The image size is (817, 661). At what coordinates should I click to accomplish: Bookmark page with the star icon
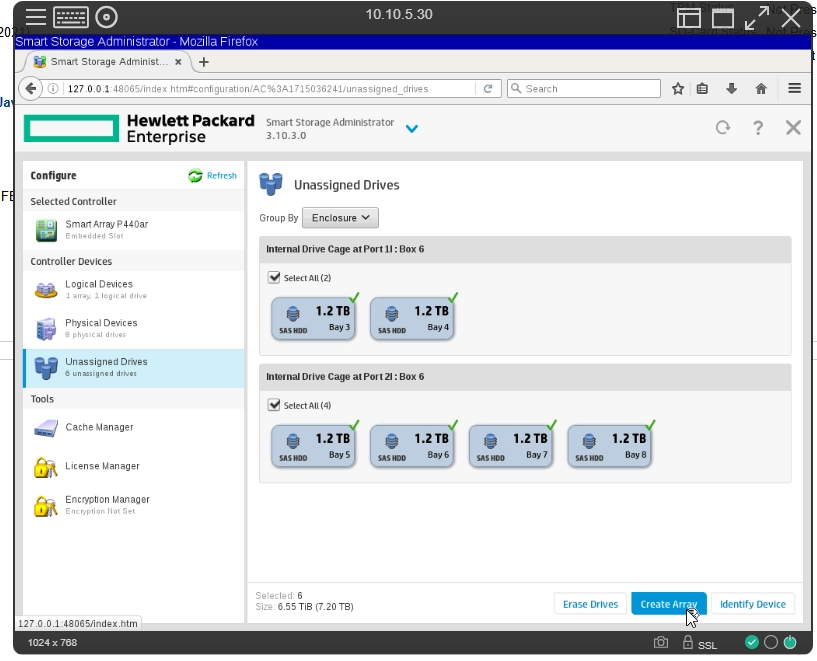click(x=677, y=89)
